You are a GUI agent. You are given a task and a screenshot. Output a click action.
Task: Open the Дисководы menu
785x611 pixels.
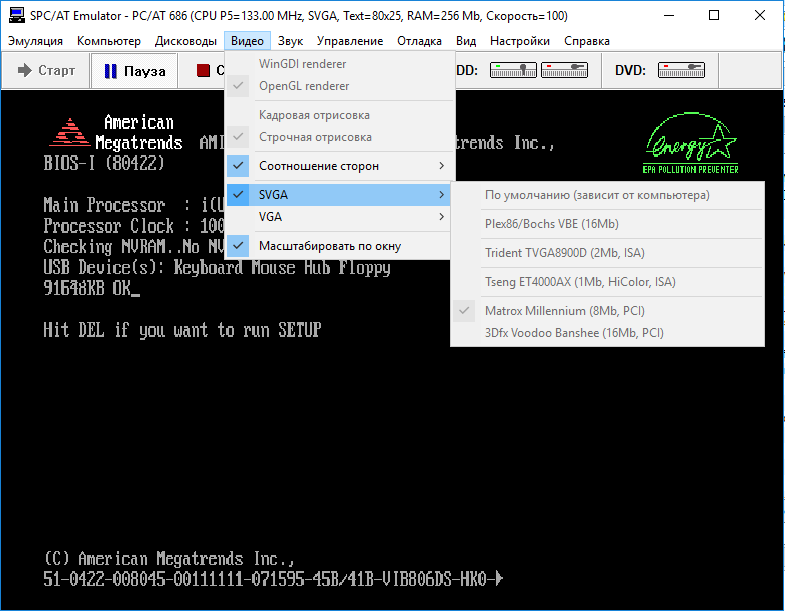tap(186, 41)
